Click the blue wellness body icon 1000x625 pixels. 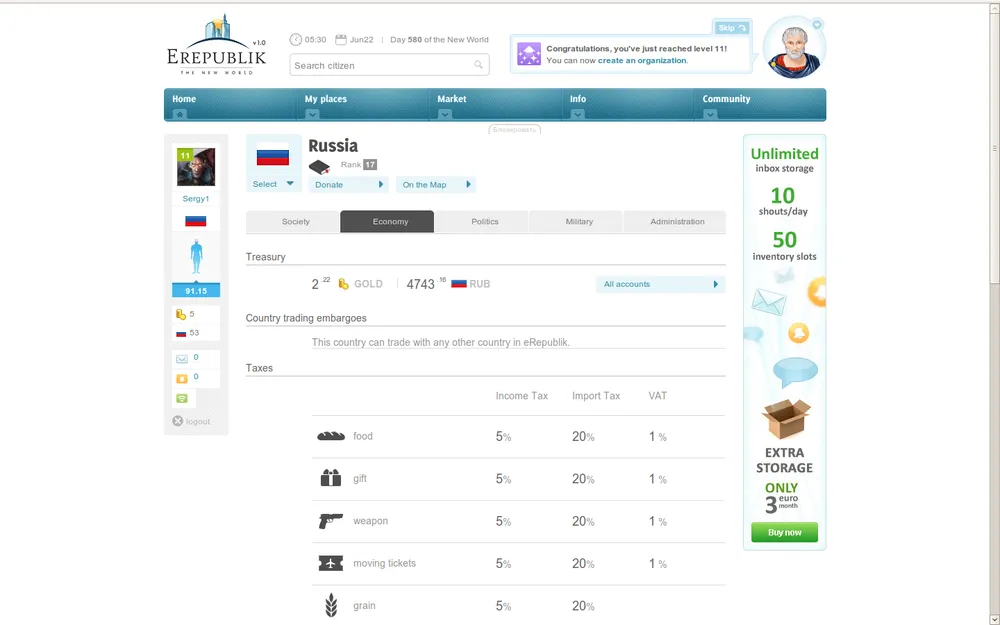(x=196, y=256)
